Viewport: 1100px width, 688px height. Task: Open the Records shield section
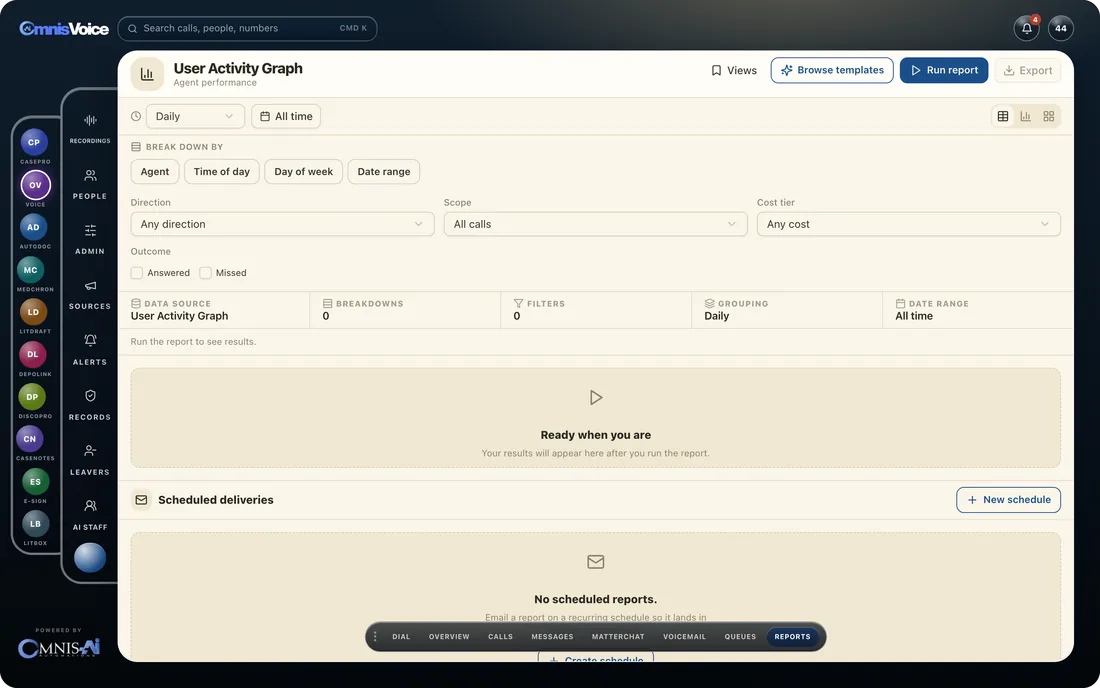pos(90,404)
